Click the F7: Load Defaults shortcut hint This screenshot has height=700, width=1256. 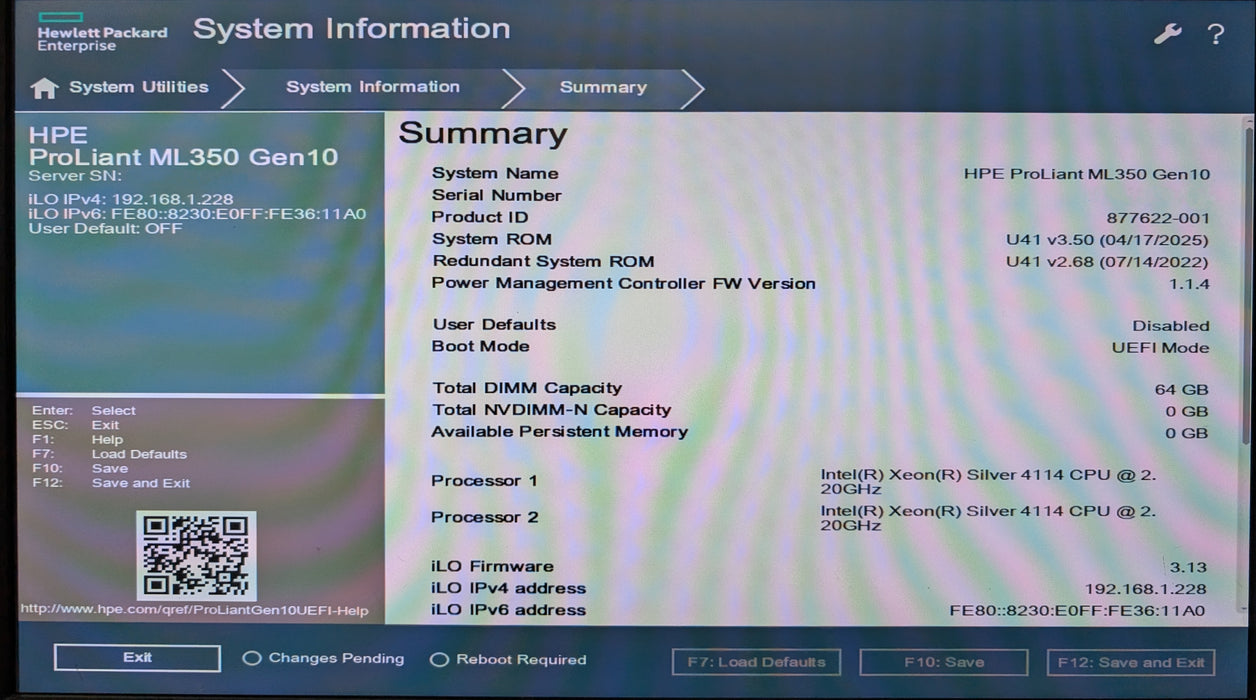click(109, 454)
